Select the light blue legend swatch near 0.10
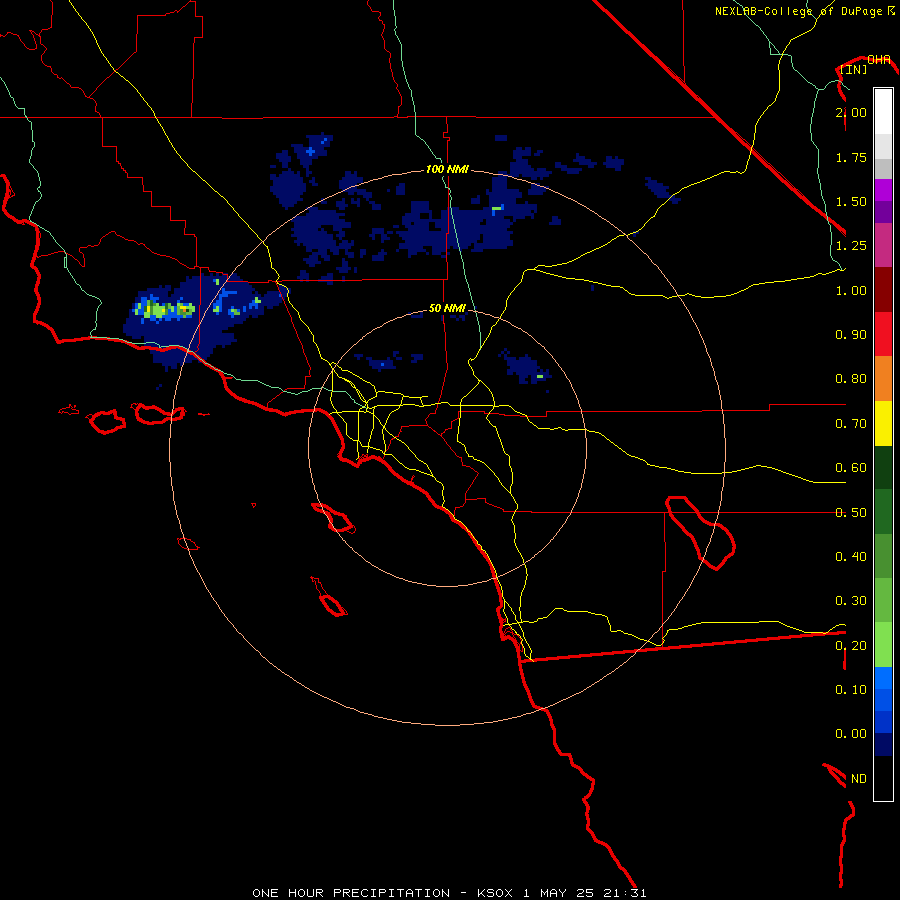The height and width of the screenshot is (900, 900). click(x=883, y=678)
